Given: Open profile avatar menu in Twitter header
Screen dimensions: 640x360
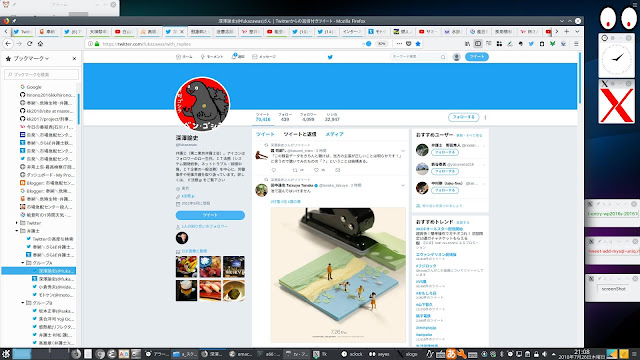Looking at the screenshot, I should click(x=457, y=57).
